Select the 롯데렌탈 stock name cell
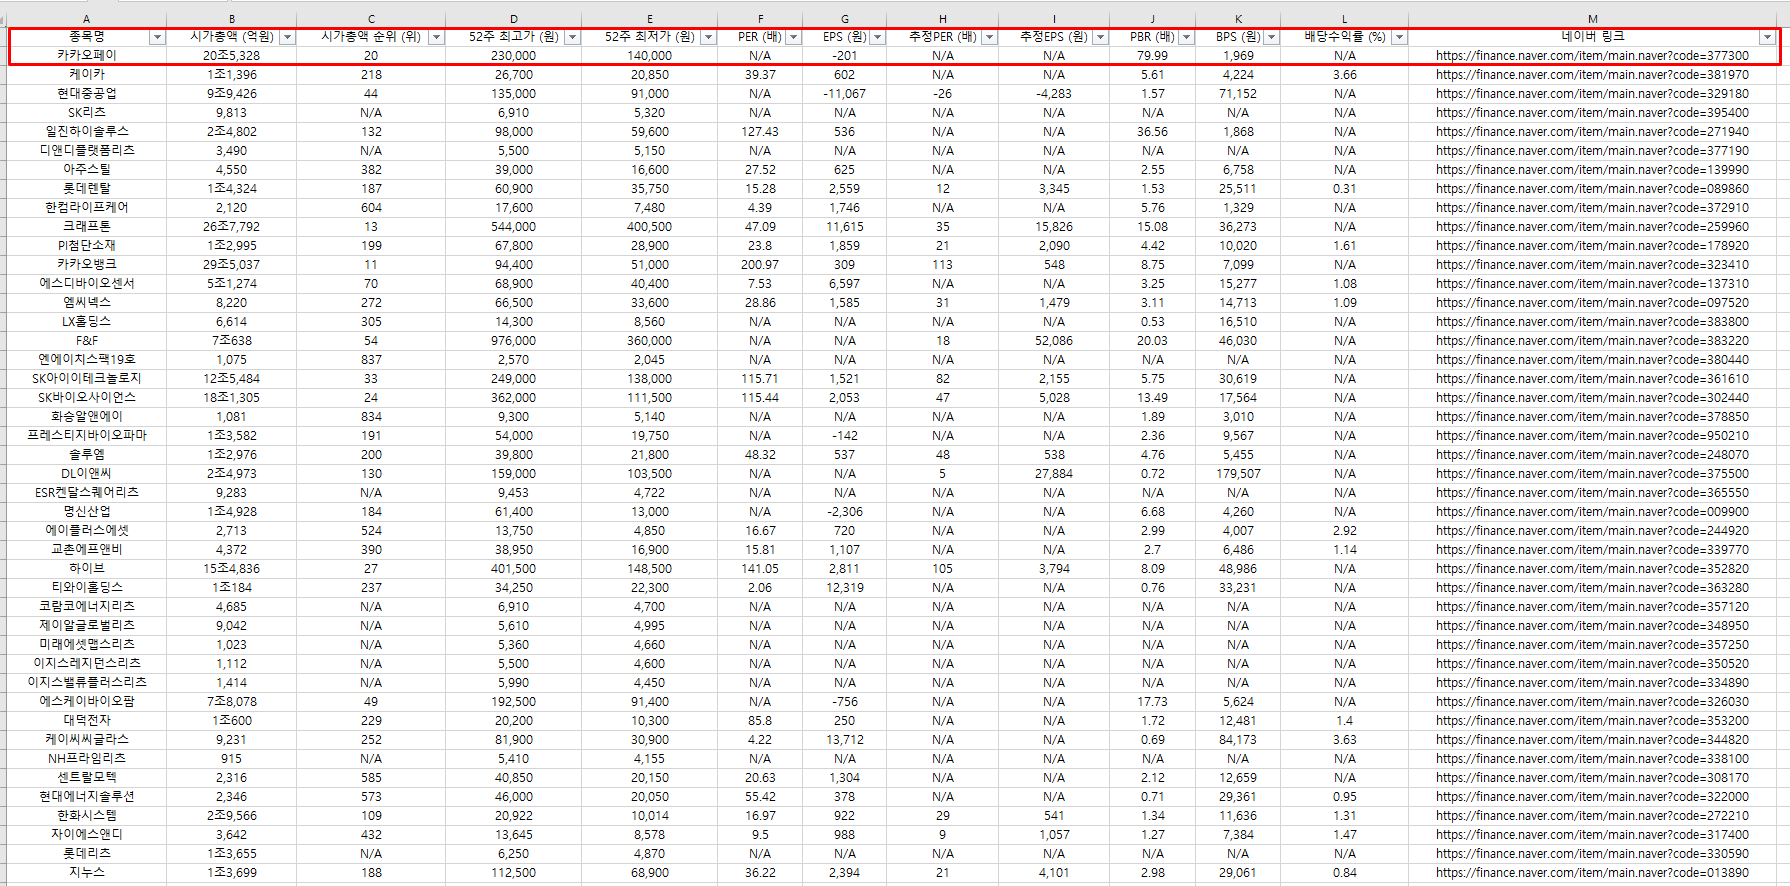Screen dimensions: 1790x886 pos(87,189)
